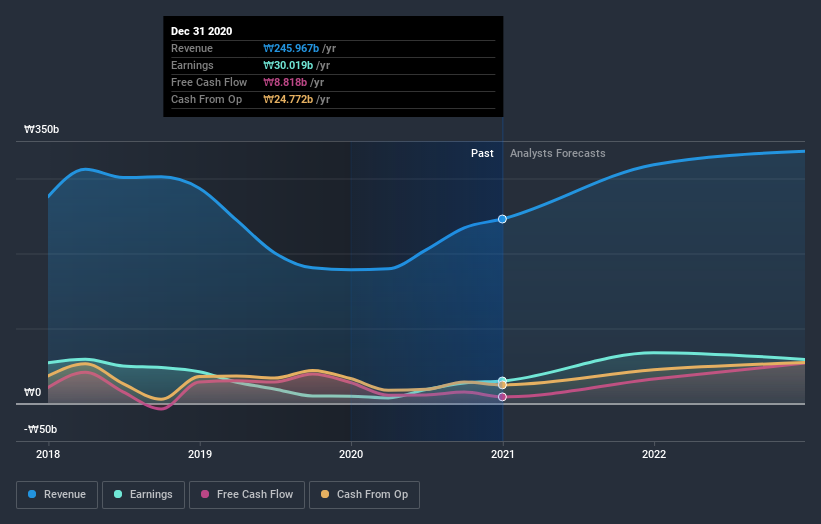This screenshot has width=821, height=524.
Task: Click the 'Dec 31 2020' tooltip date
Action: pyautogui.click(x=202, y=31)
